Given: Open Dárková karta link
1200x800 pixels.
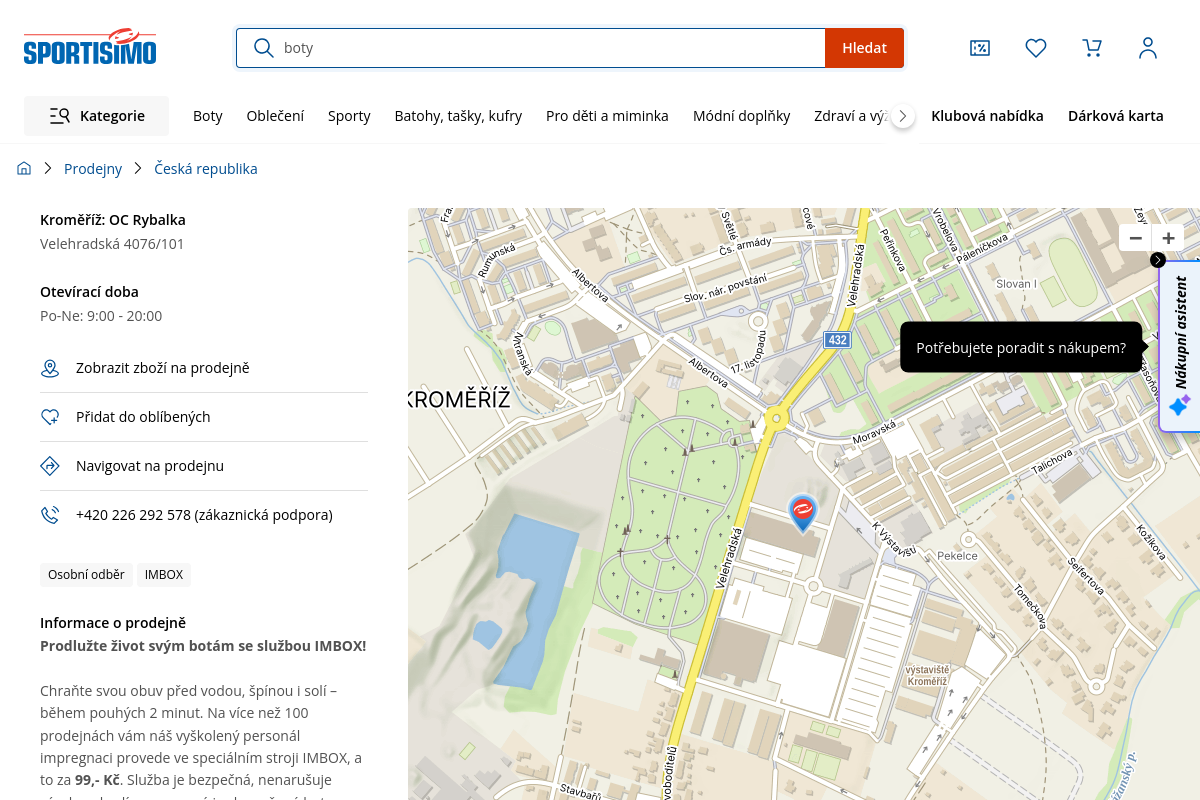Looking at the screenshot, I should point(1116,116).
